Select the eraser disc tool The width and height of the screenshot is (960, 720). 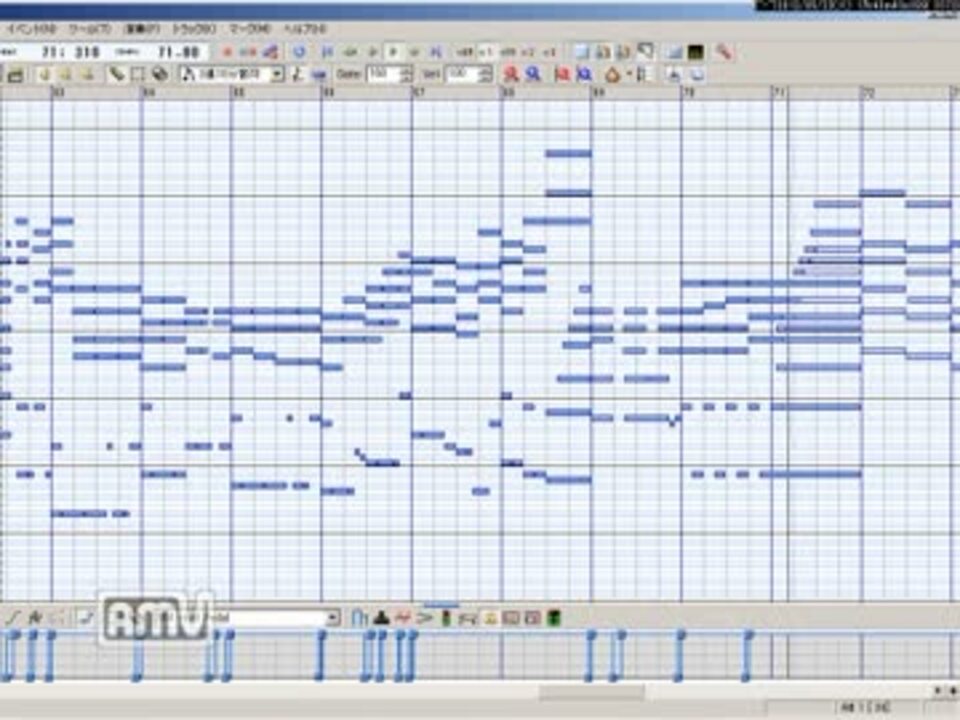pyautogui.click(x=160, y=75)
